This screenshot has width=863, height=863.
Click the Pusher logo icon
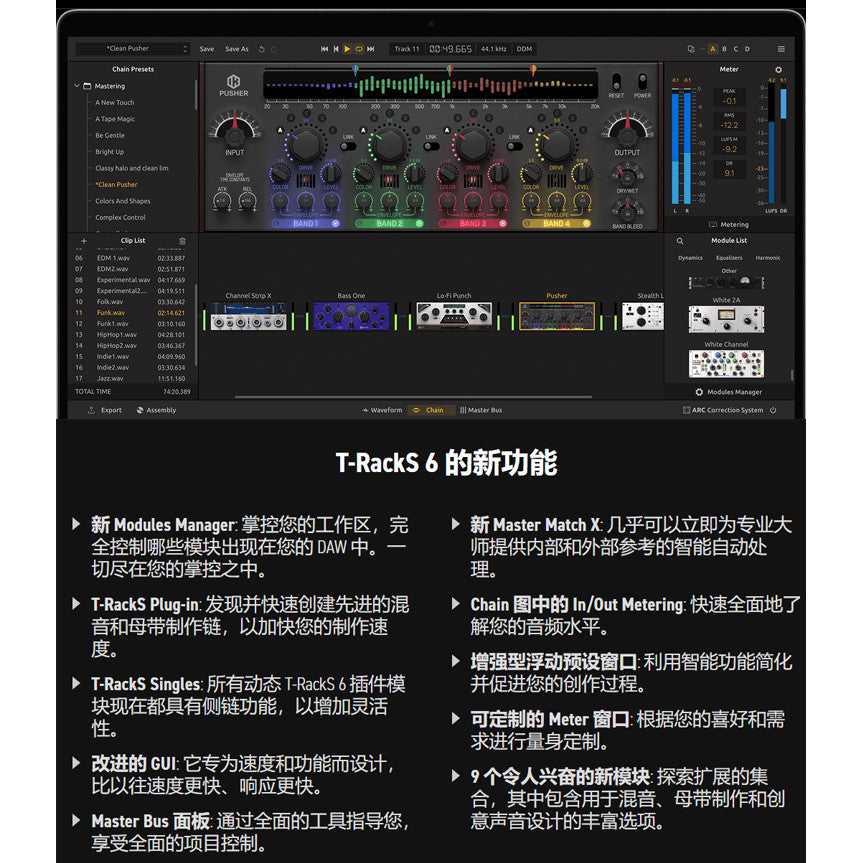[x=233, y=81]
